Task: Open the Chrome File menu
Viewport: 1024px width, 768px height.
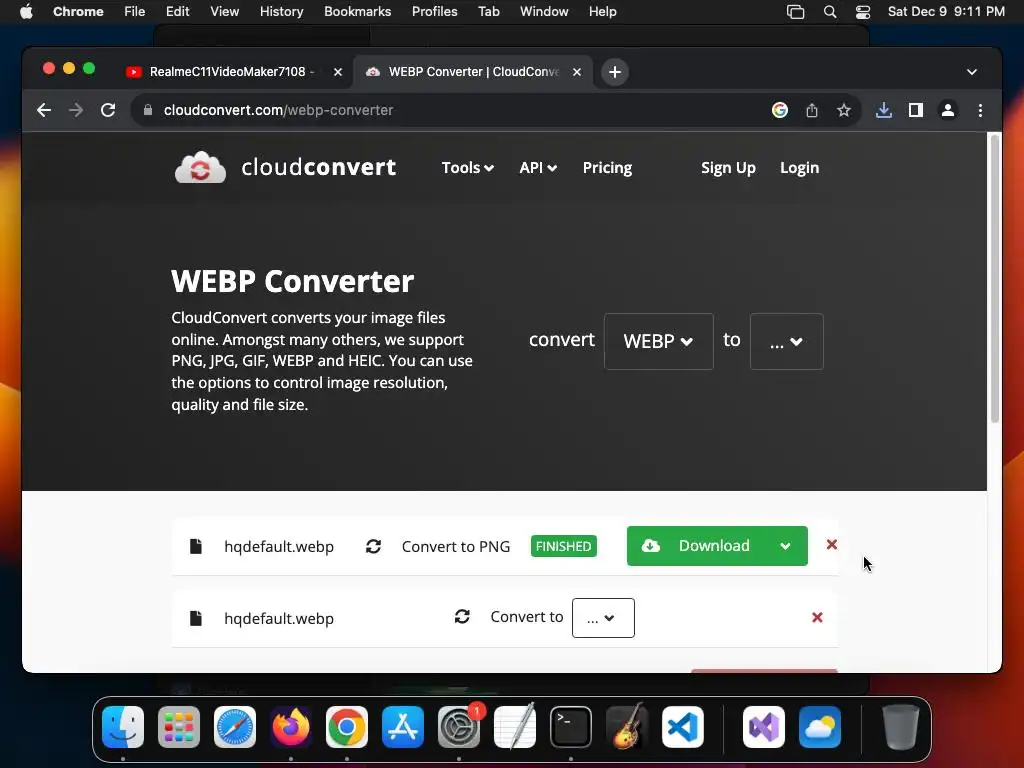Action: [135, 12]
